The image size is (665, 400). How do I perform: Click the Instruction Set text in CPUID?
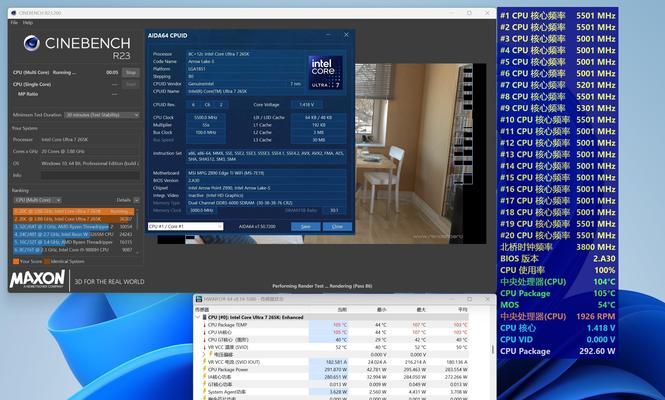(266, 156)
